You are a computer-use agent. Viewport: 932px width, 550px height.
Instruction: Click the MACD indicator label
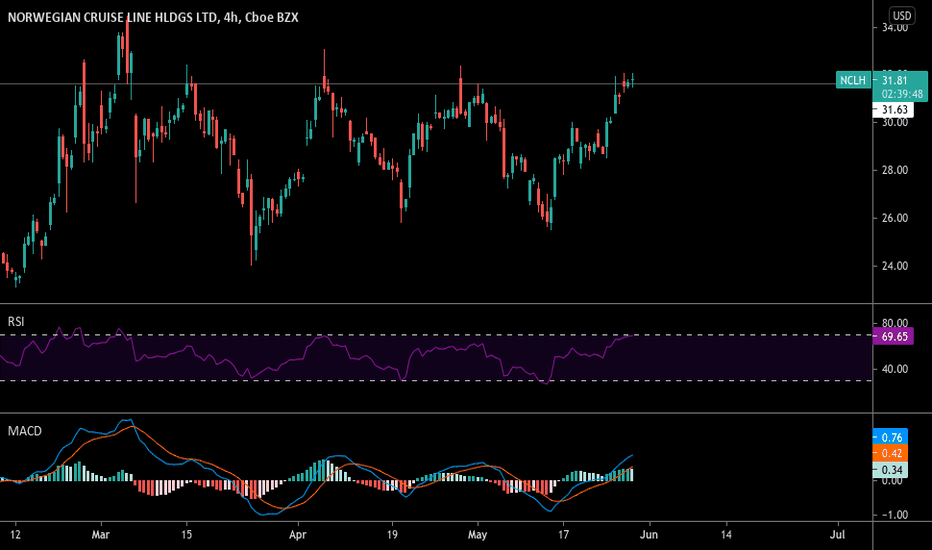[24, 430]
